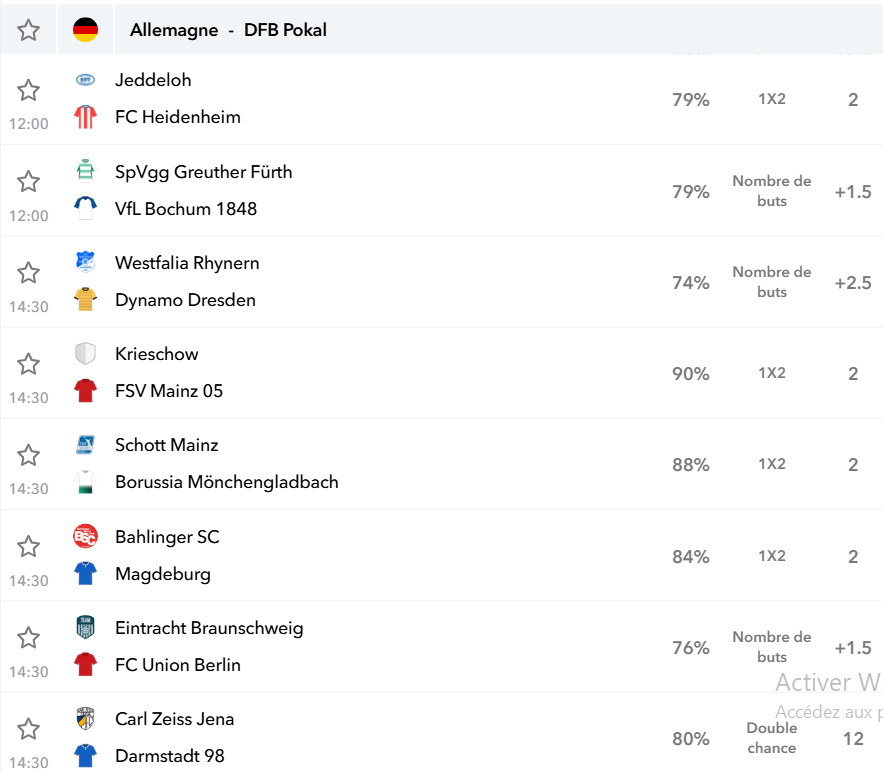
Task: Click the Carl Zeiss Jena crest
Action: 86,719
